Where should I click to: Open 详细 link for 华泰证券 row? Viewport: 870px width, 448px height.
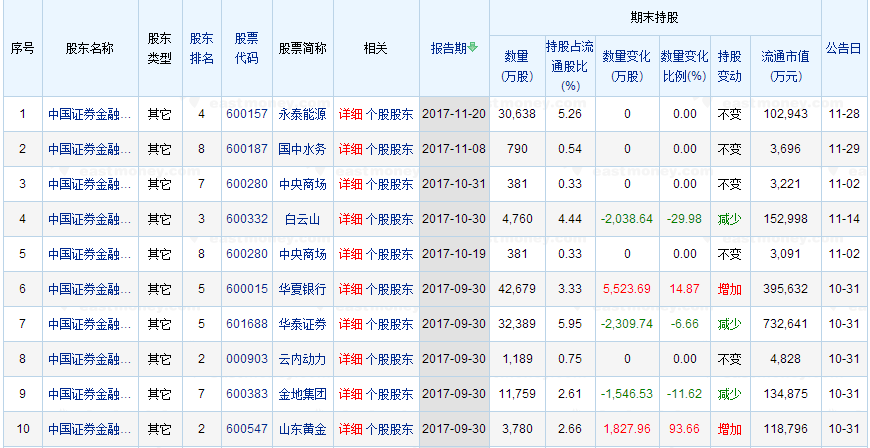tap(350, 324)
